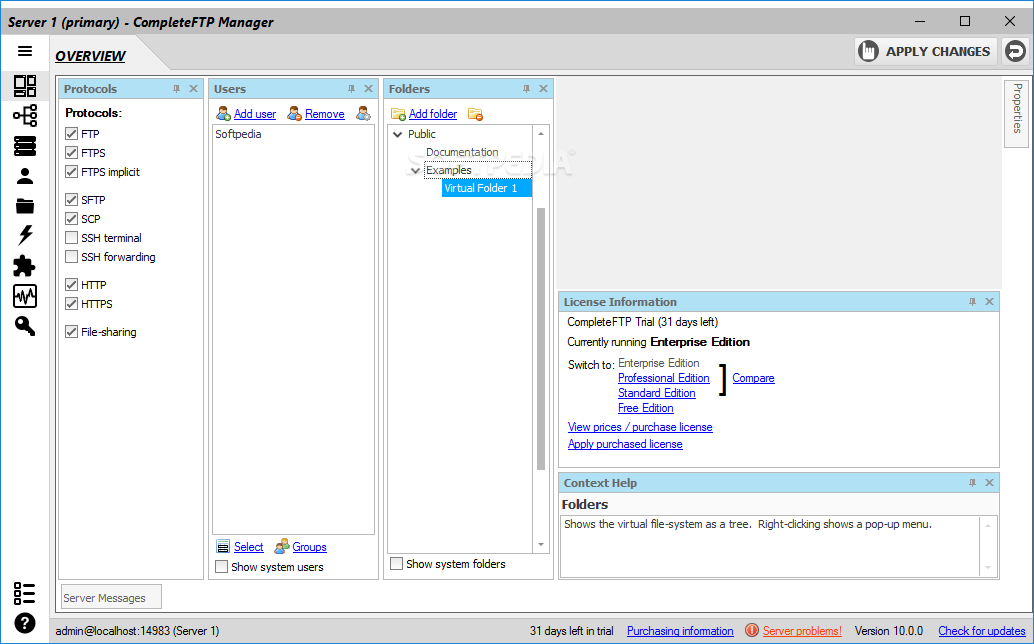Select the Documentation folder
This screenshot has height=644, width=1034.
click(x=462, y=152)
